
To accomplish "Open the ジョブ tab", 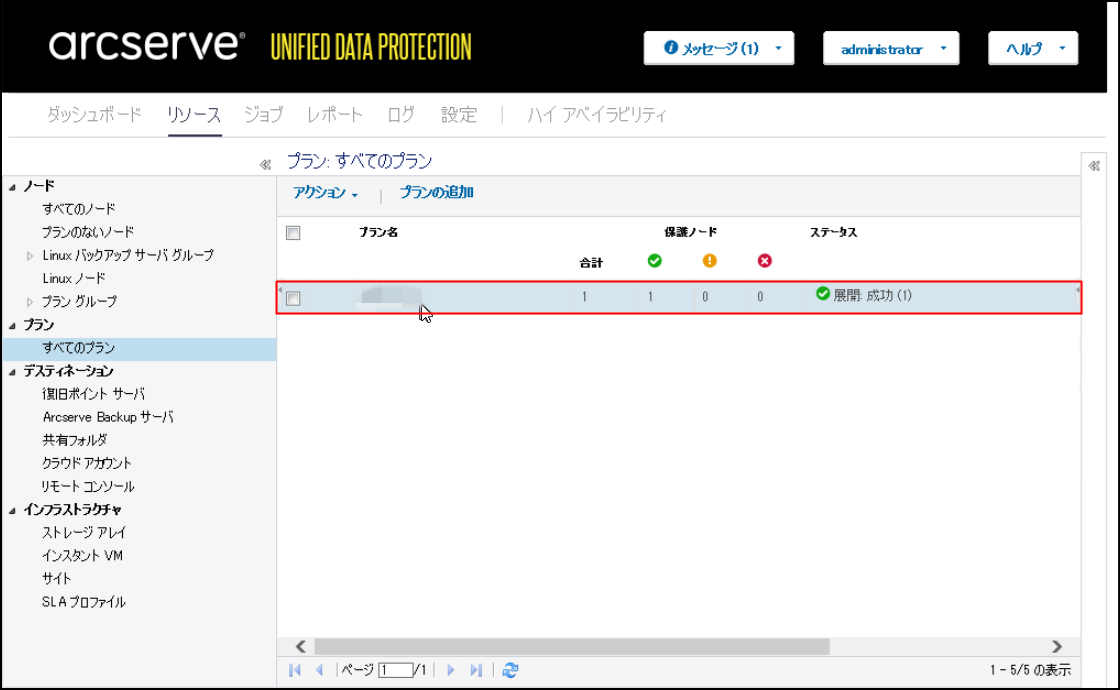I will pyautogui.click(x=264, y=114).
